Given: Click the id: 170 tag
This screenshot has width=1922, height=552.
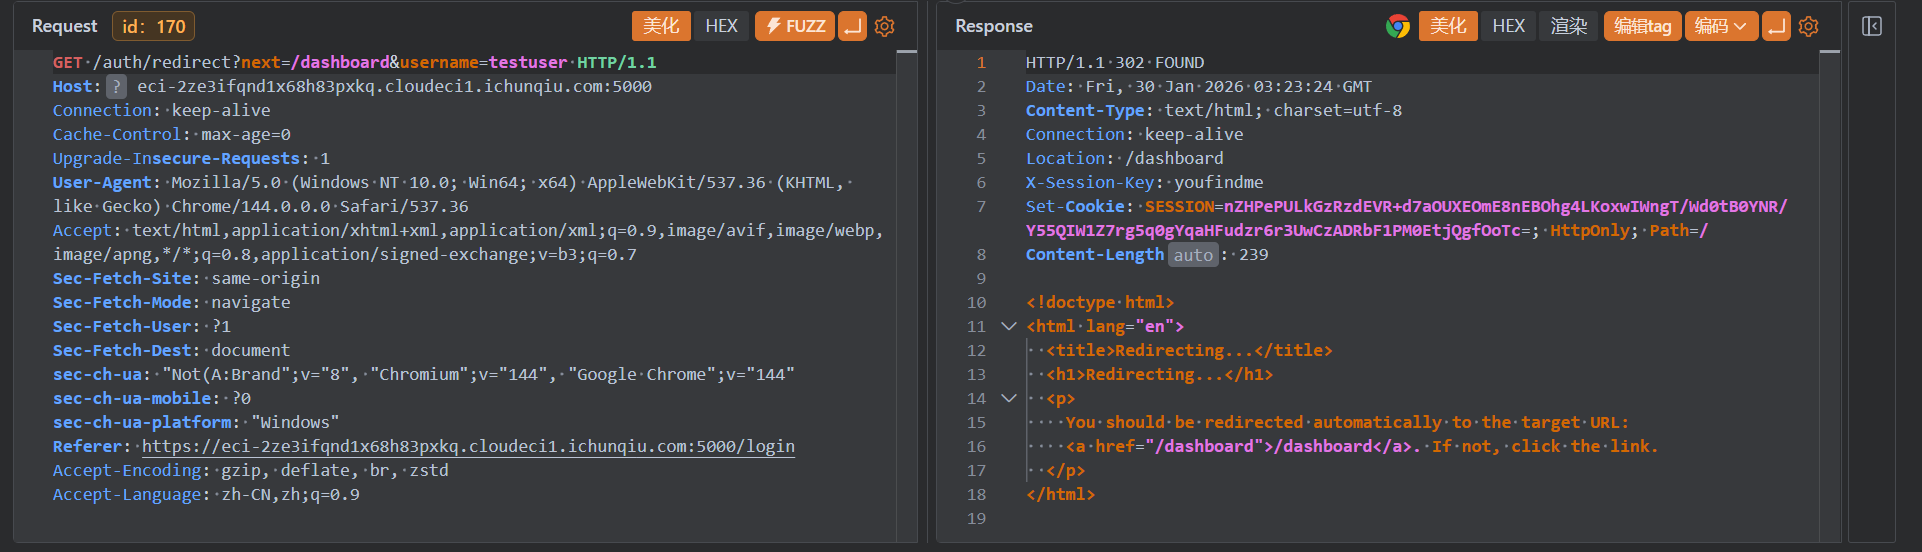Looking at the screenshot, I should 154,26.
